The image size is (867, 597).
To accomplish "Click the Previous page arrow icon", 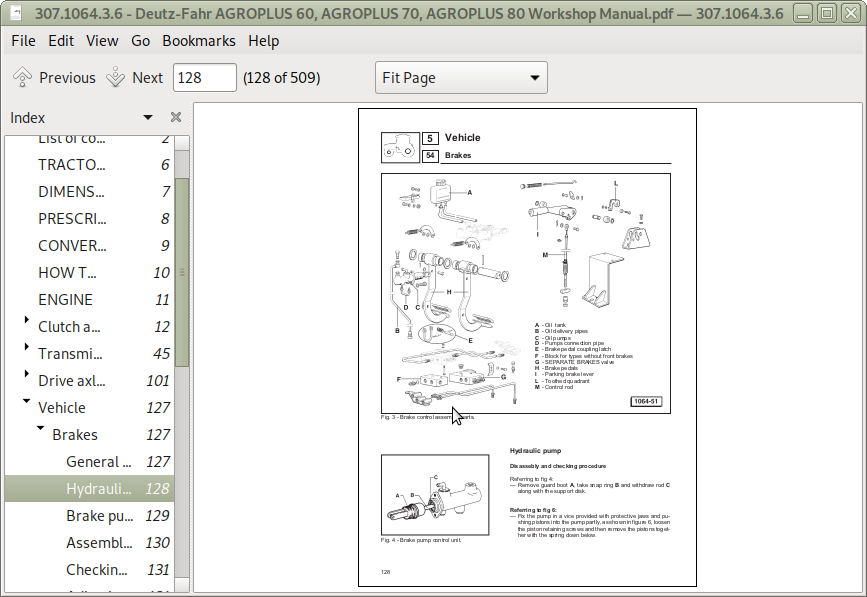I will click(x=22, y=77).
